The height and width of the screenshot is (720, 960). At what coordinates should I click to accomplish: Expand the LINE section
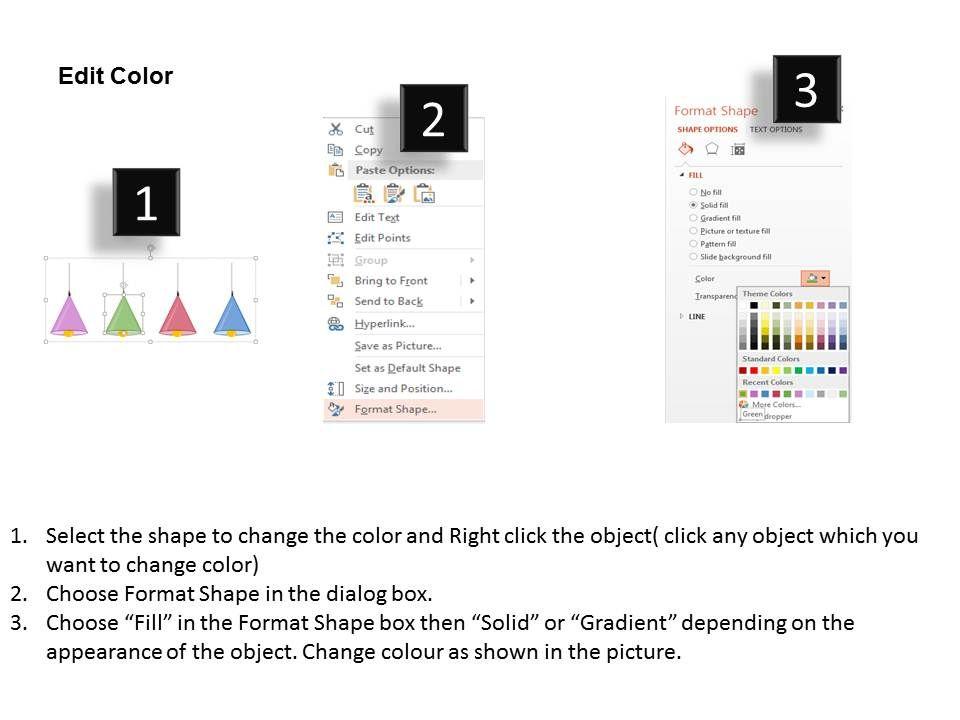(x=682, y=316)
